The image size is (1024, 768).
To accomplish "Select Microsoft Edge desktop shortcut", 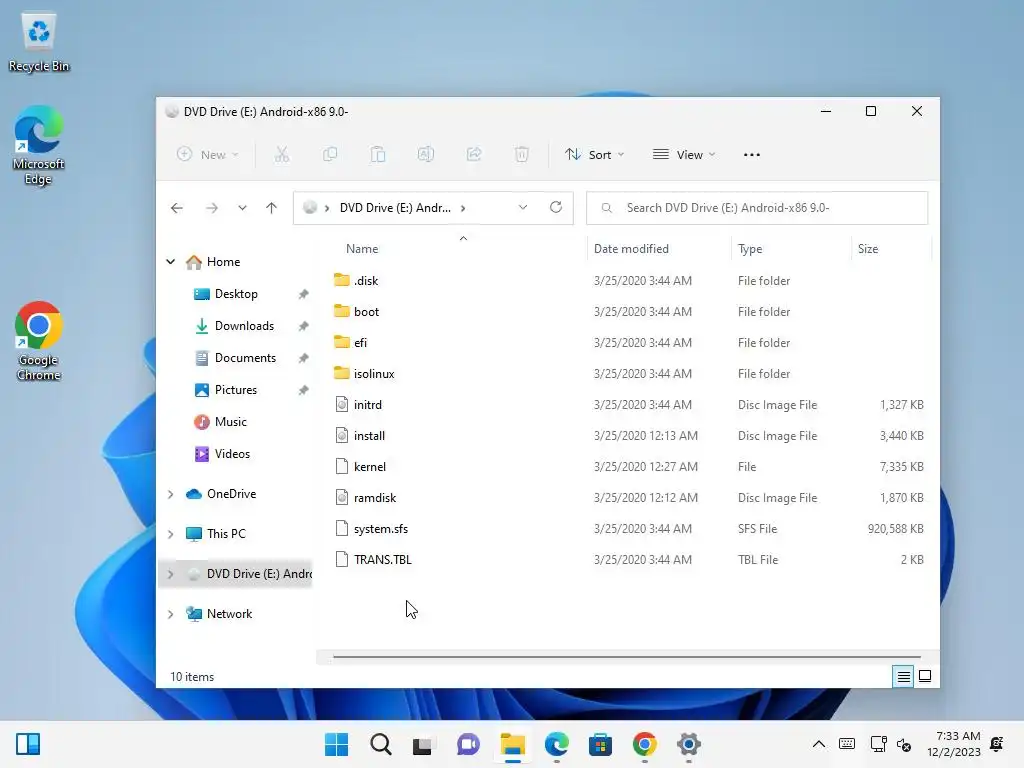I will tap(39, 146).
